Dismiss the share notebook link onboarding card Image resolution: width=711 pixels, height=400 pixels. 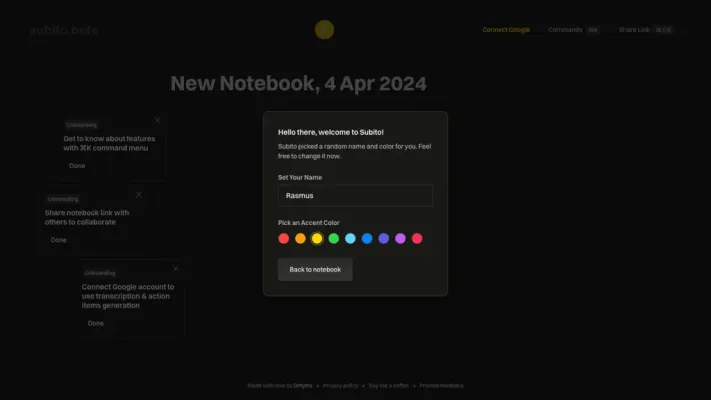point(139,194)
